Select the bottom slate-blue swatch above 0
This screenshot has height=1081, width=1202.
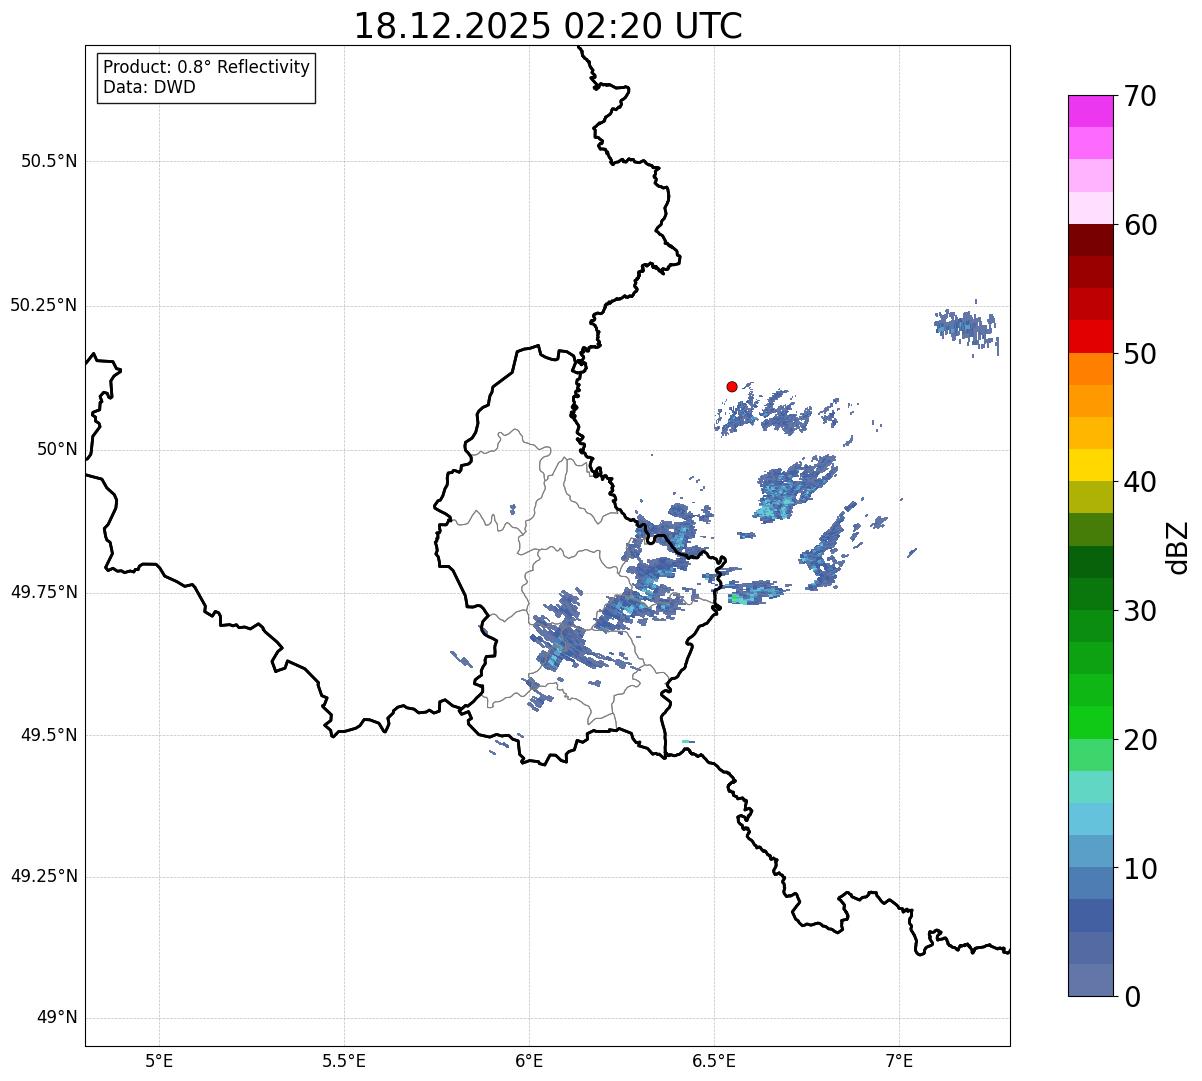[1090, 980]
